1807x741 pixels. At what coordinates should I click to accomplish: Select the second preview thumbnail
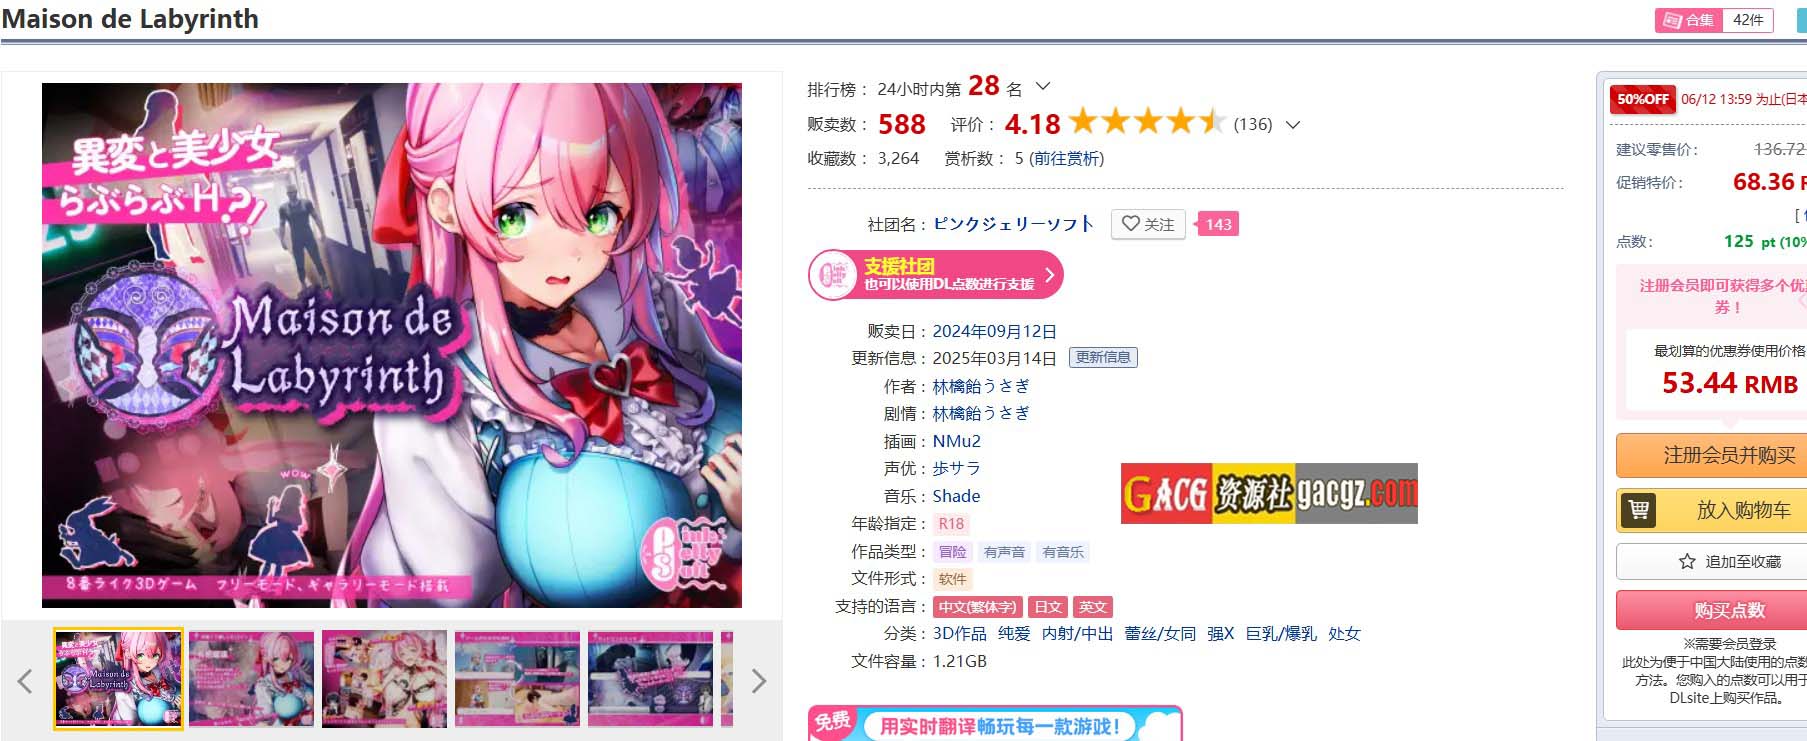click(x=251, y=679)
